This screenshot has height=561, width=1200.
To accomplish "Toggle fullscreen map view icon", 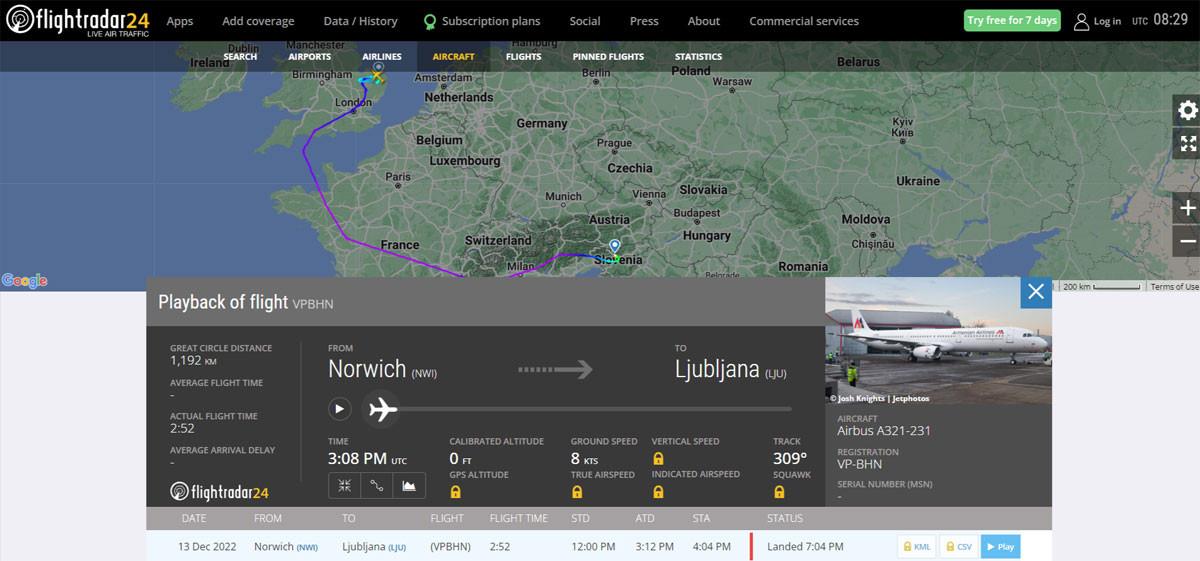I will coord(1187,143).
